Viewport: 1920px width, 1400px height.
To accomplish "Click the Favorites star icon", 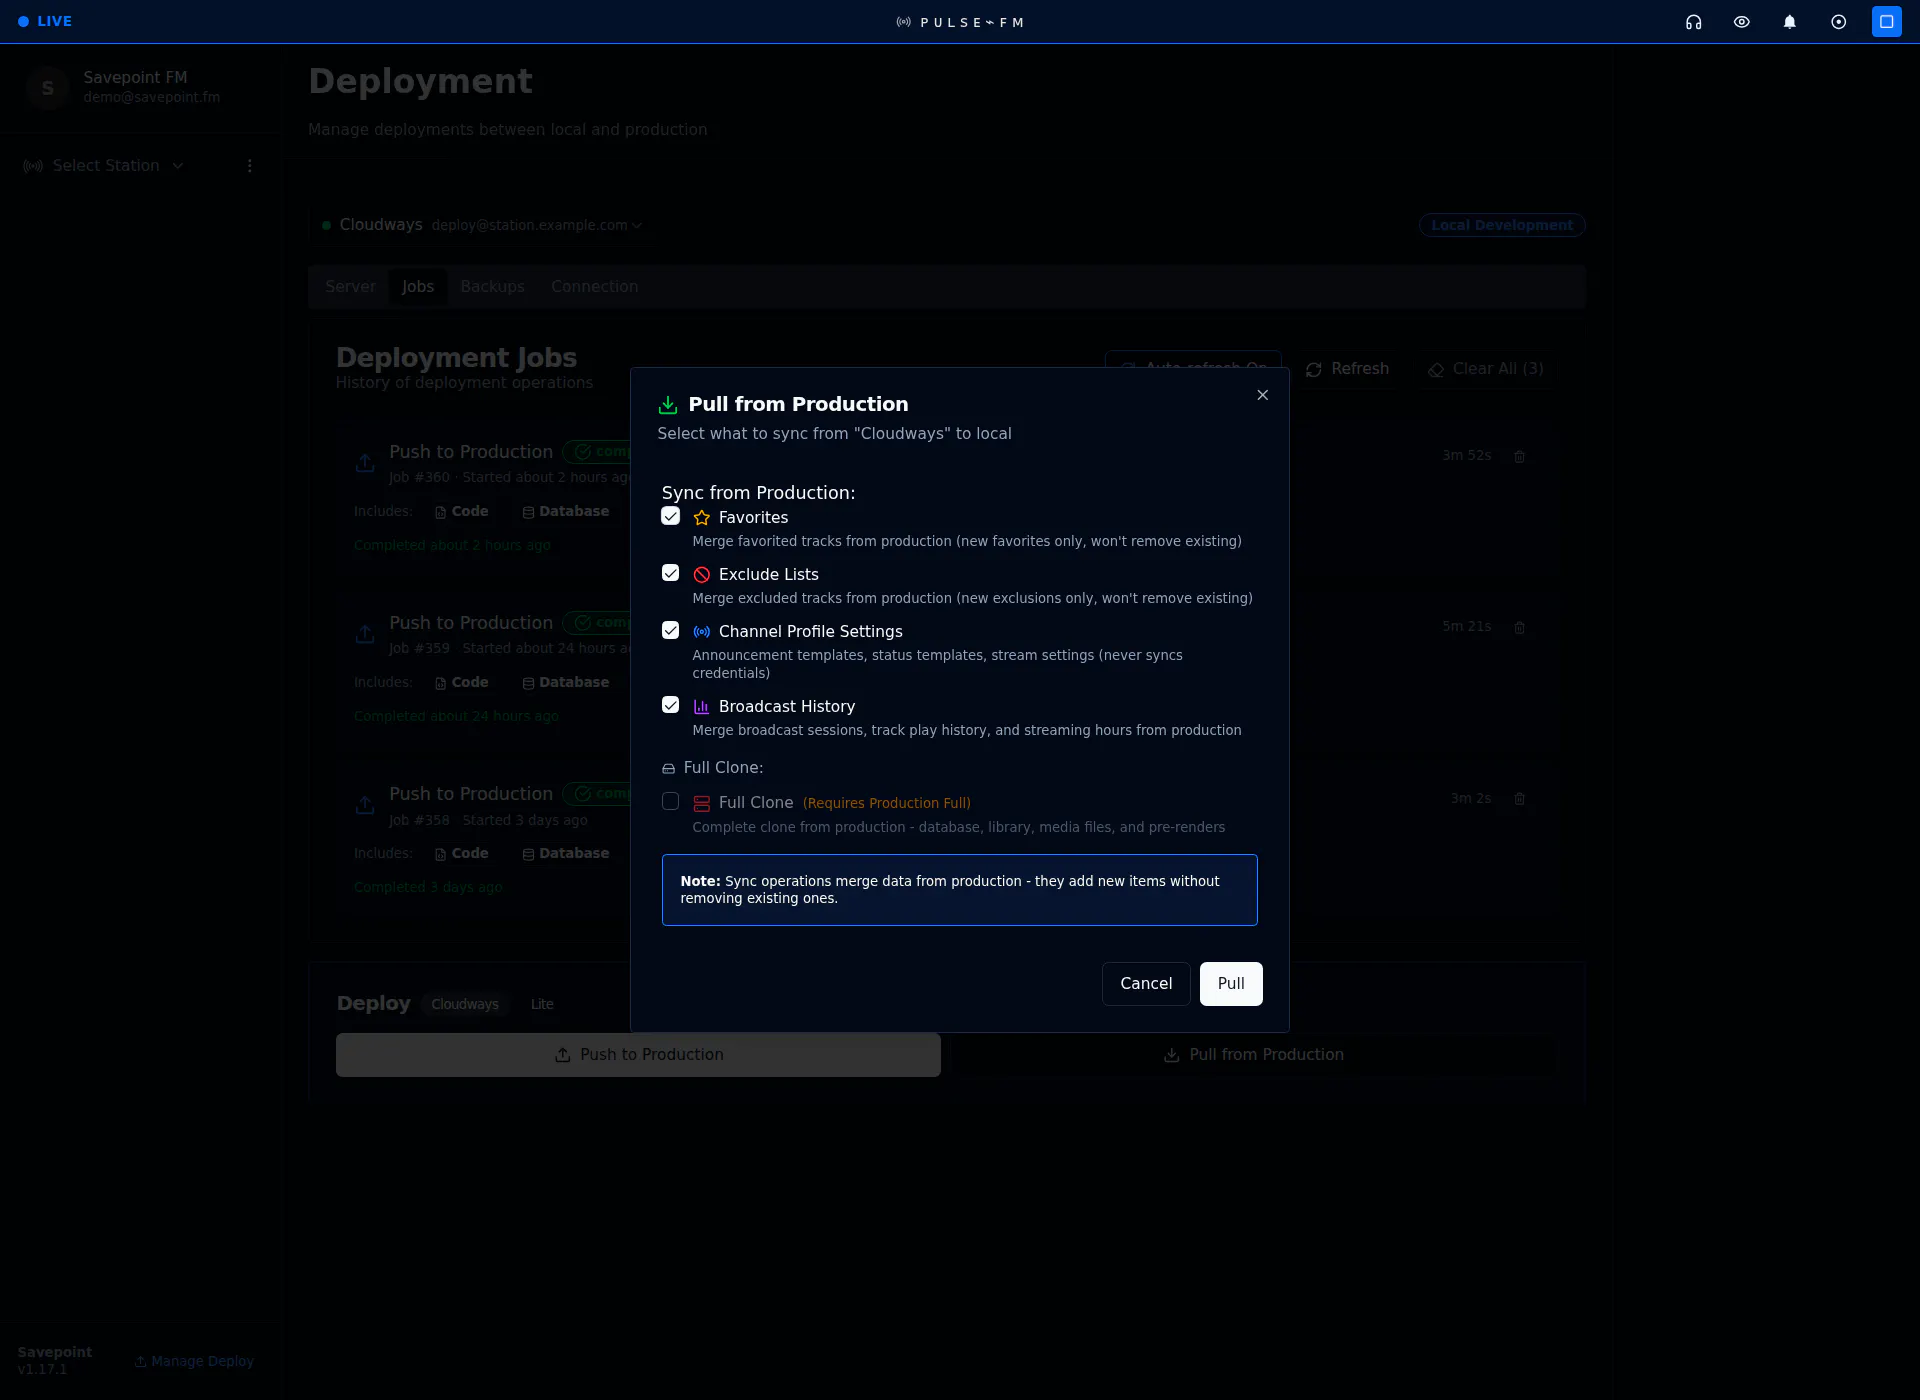I will pyautogui.click(x=701, y=518).
